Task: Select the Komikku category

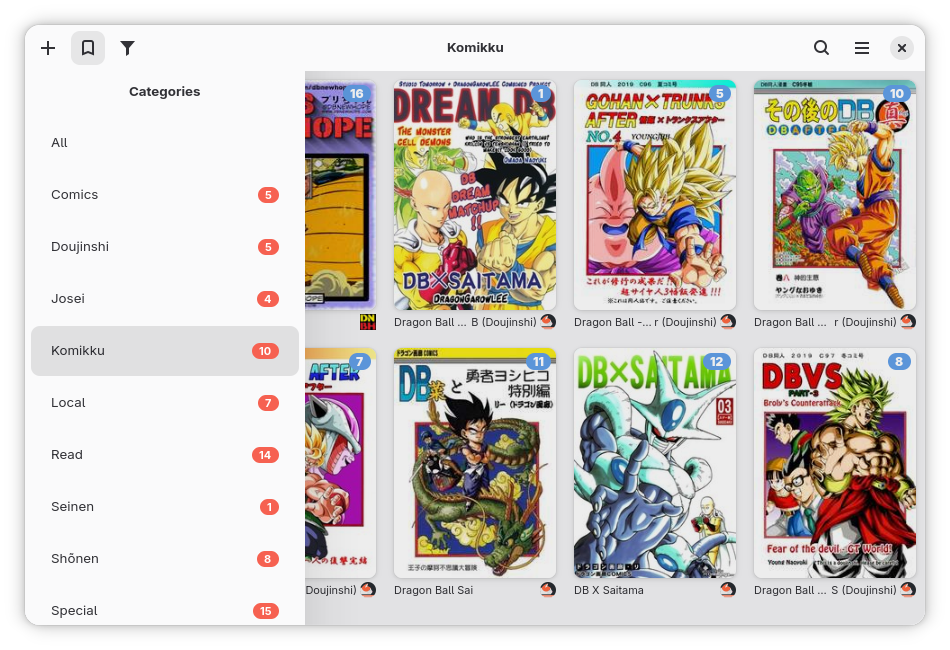Action: [165, 351]
